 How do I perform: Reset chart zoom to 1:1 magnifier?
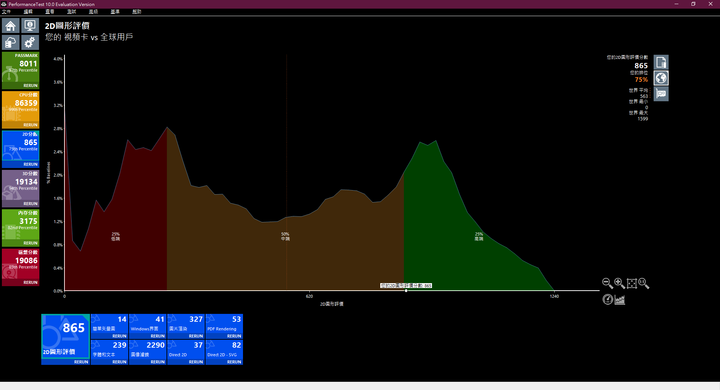[x=644, y=283]
